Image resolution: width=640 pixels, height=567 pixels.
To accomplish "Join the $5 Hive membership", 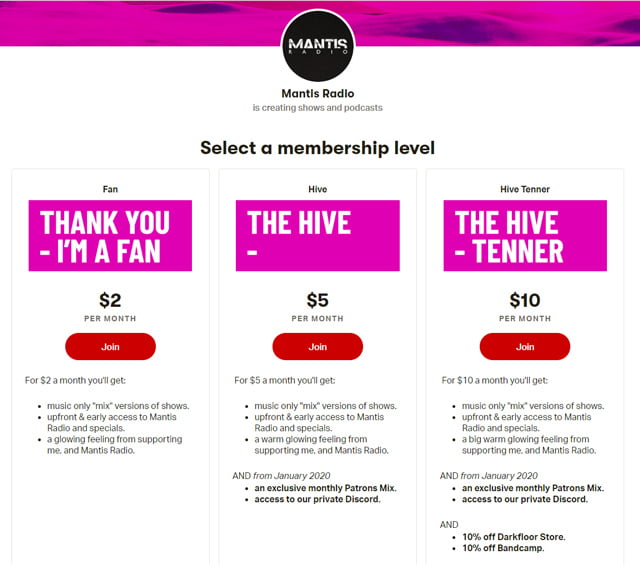I will (318, 347).
